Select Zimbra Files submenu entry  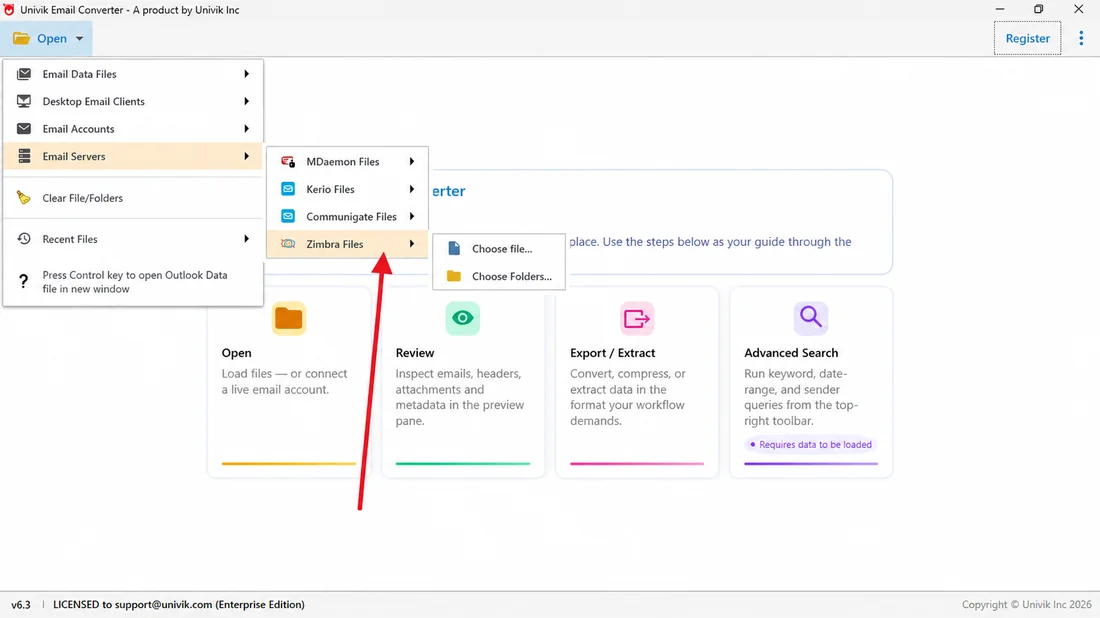347,243
